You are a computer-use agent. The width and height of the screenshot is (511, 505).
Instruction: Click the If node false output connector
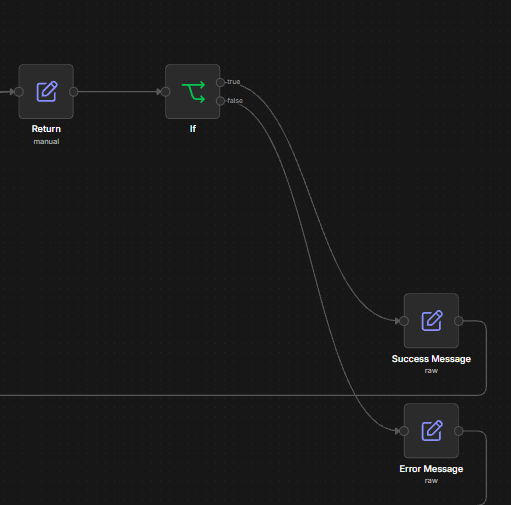tap(220, 101)
